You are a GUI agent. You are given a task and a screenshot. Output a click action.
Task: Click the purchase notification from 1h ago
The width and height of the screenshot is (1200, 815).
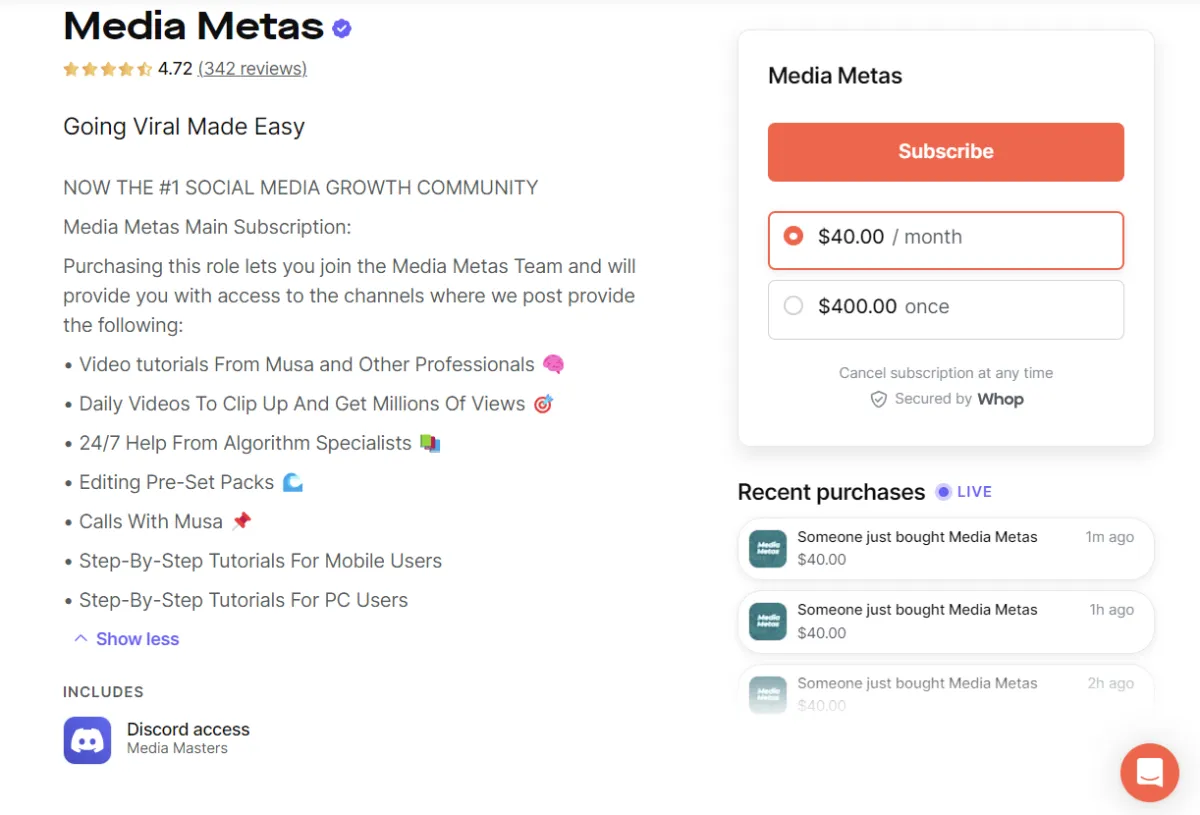pos(945,621)
